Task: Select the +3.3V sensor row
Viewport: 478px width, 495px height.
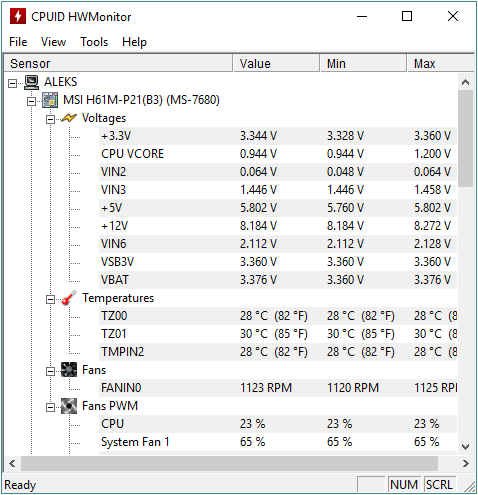Action: (278, 136)
